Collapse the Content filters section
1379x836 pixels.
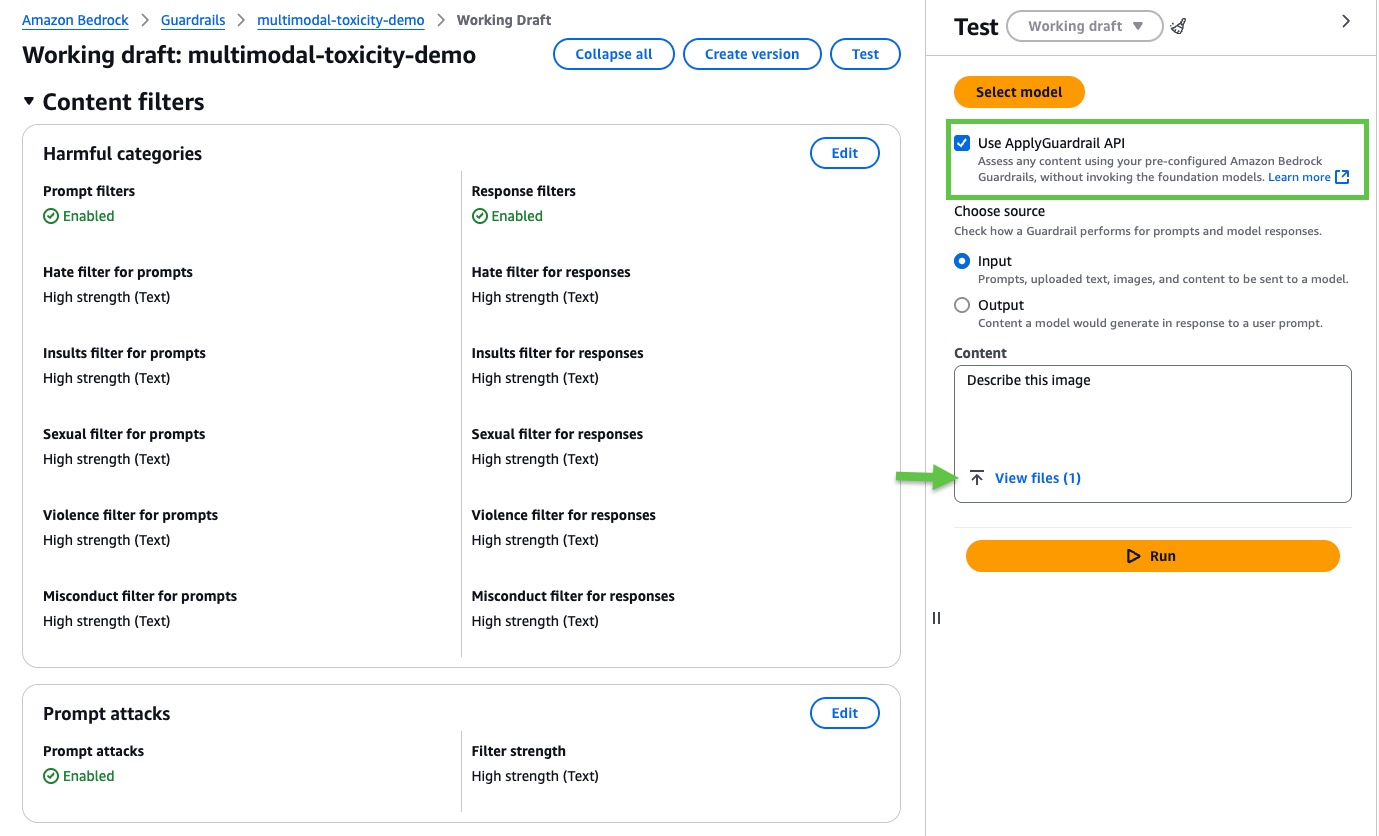tap(29, 101)
